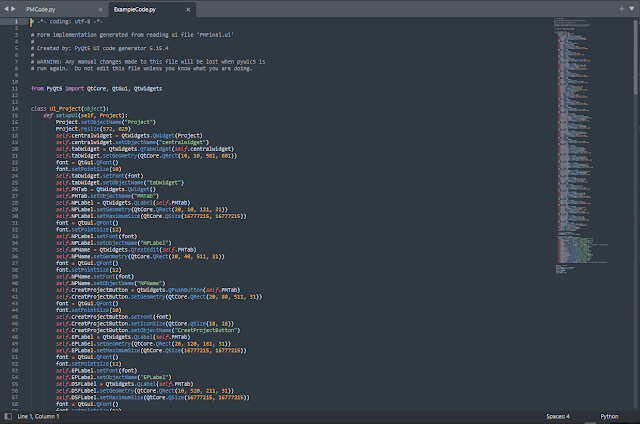Toggle the side bar from status bar icon
This screenshot has width=640, height=424.
click(8, 416)
